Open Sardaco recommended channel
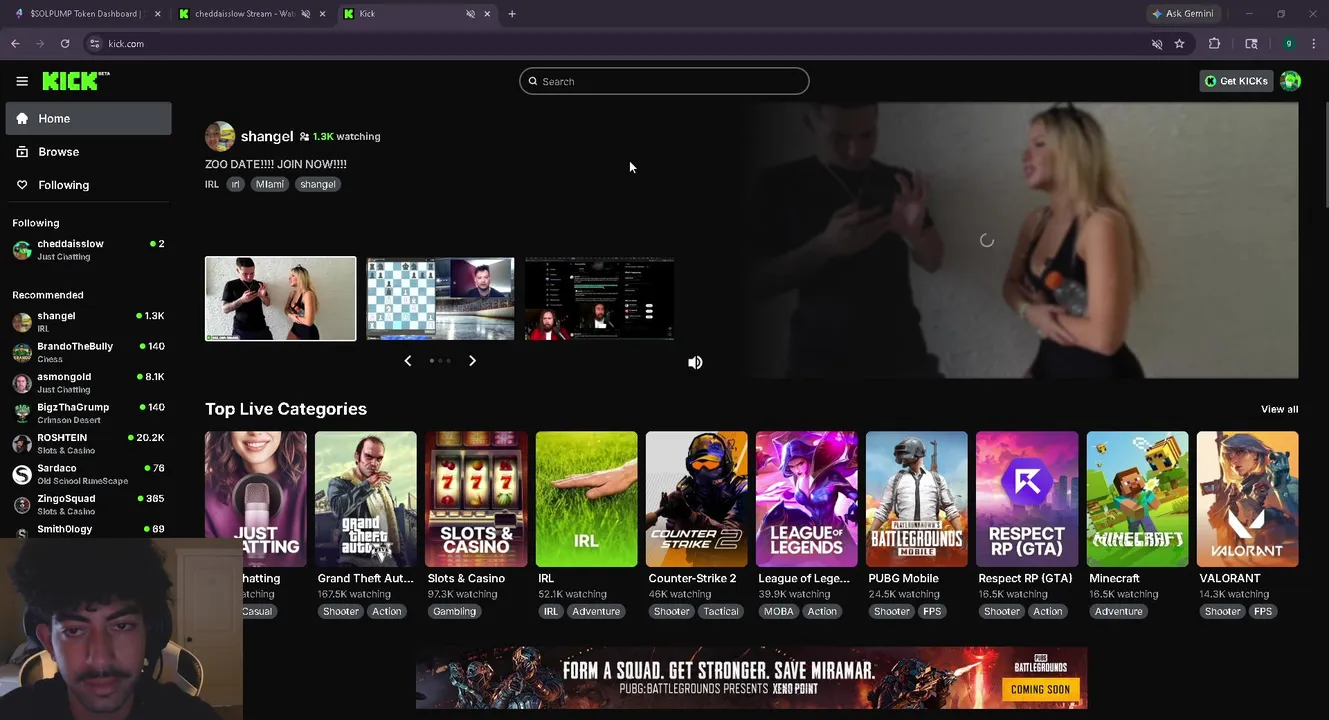The height and width of the screenshot is (720, 1329). click(x=88, y=474)
